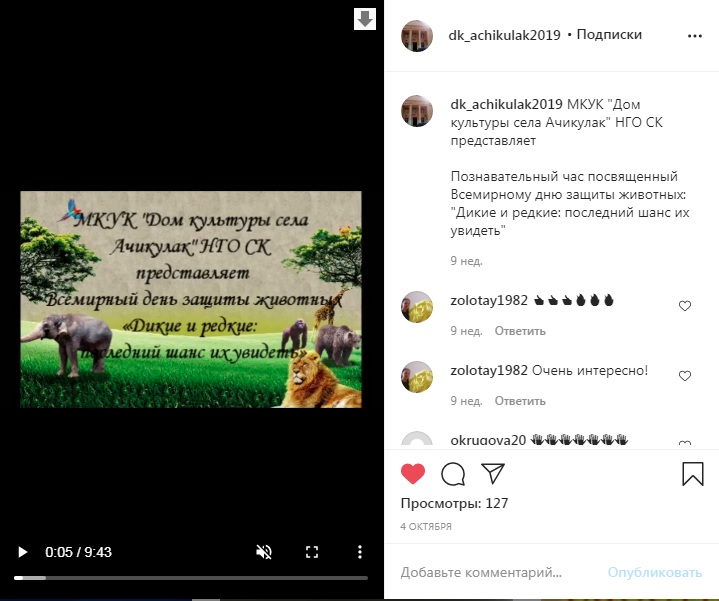The height and width of the screenshot is (601, 719).
Task: Click the download arrow icon on video
Action: coord(365,19)
